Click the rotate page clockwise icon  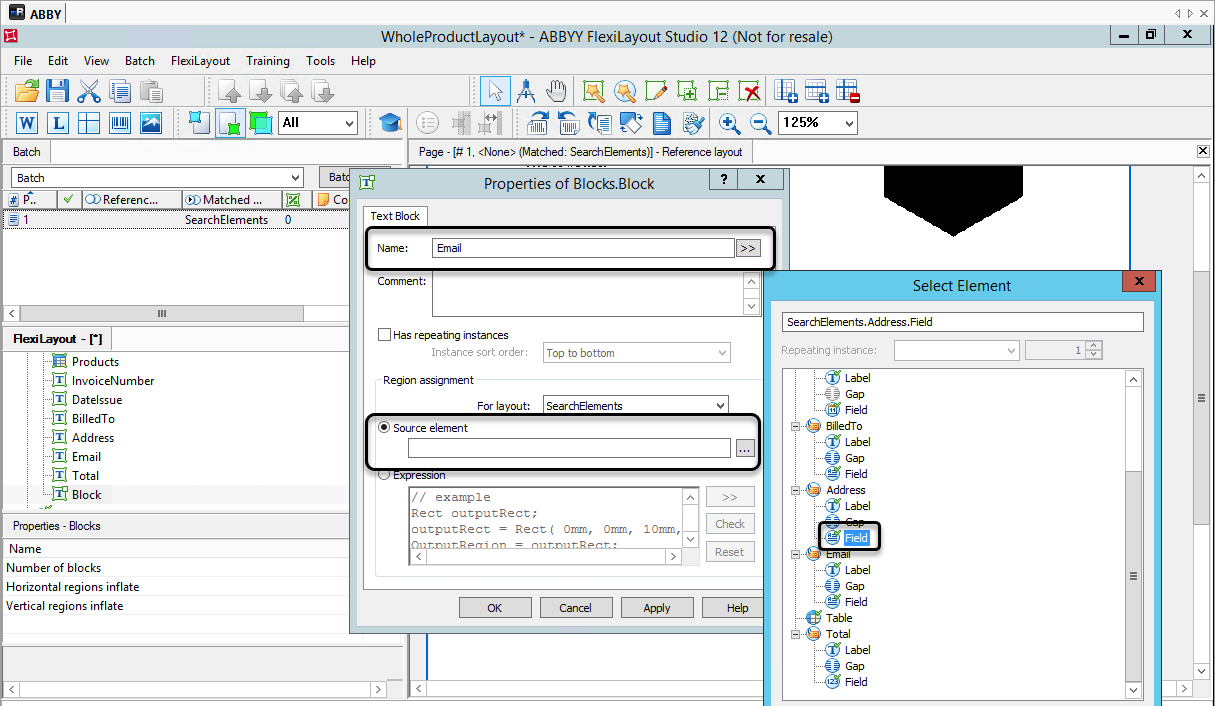pyautogui.click(x=538, y=123)
